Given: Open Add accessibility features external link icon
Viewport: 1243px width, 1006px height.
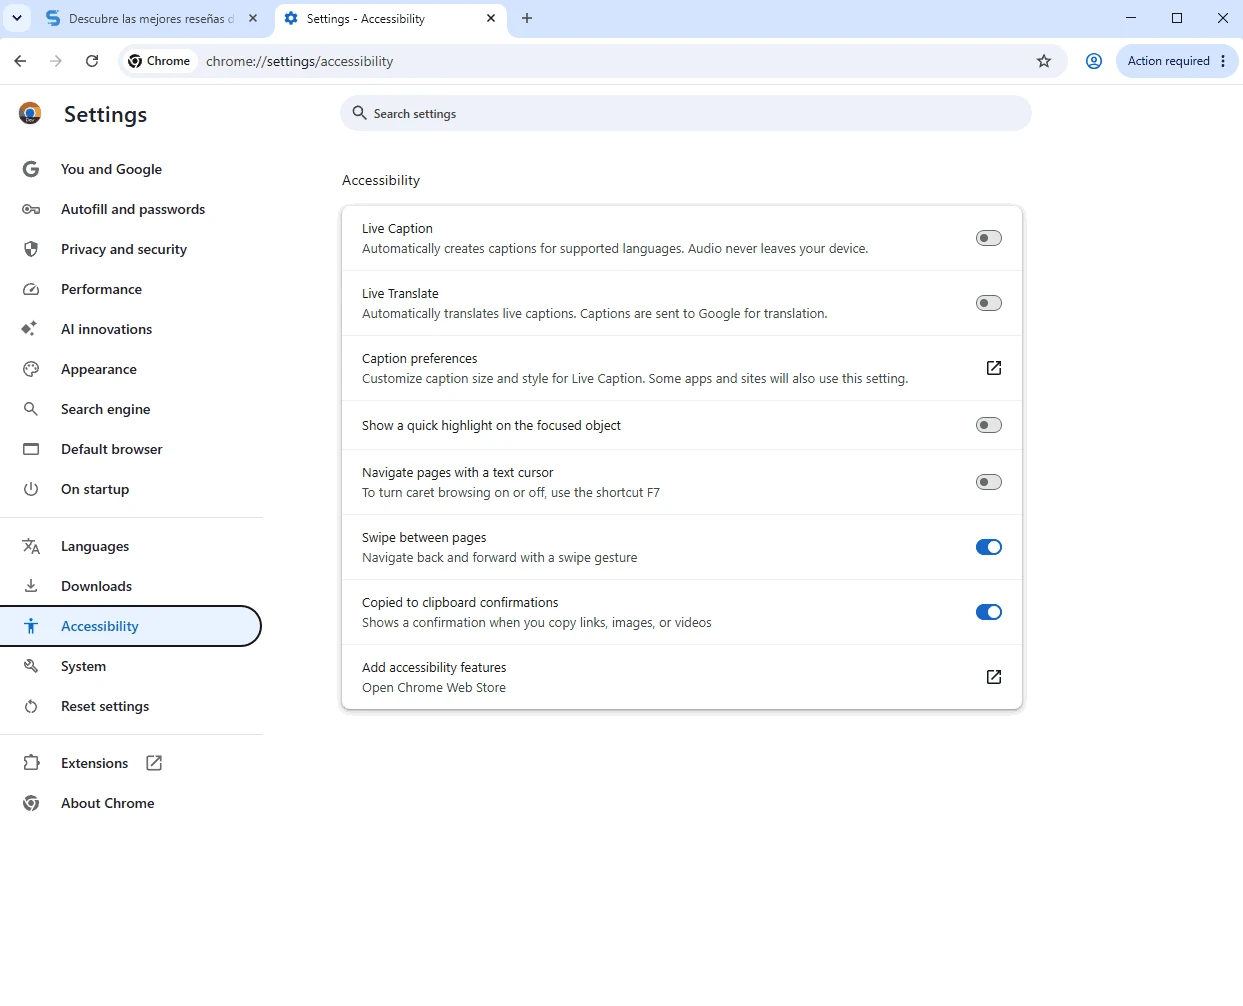Looking at the screenshot, I should point(994,677).
